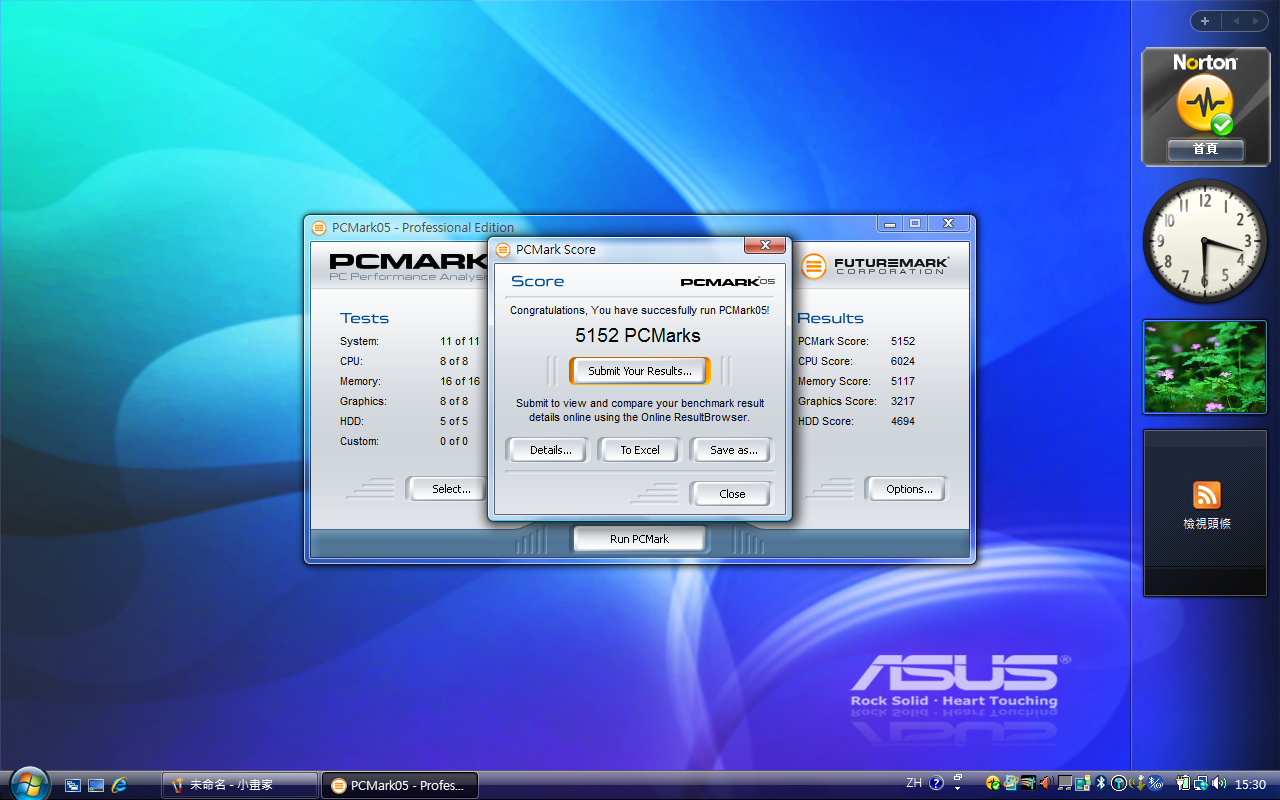
Task: Click the Norton health icon in sidebar gadget
Action: pyautogui.click(x=1204, y=105)
